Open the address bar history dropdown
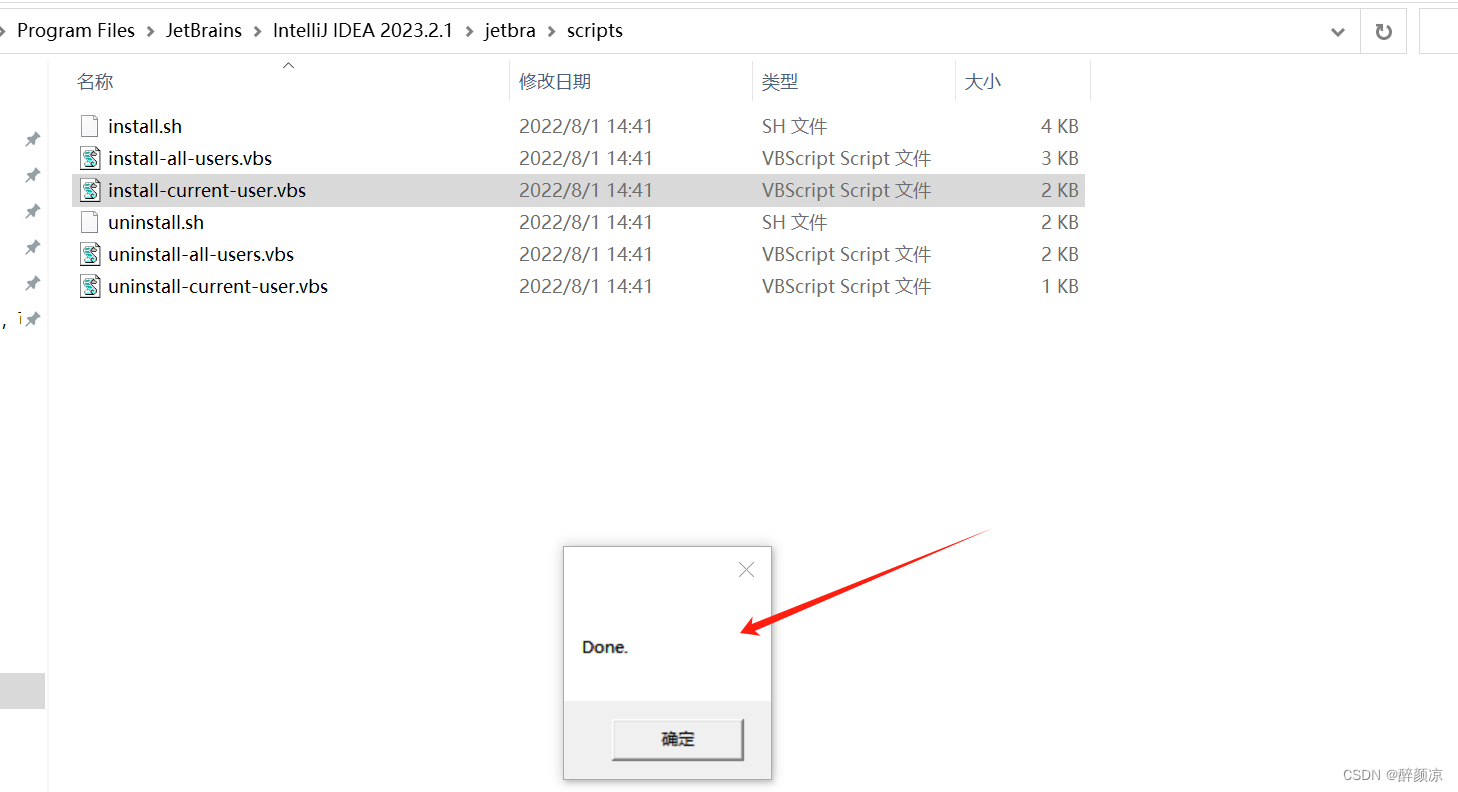The image size is (1458, 792). point(1338,32)
